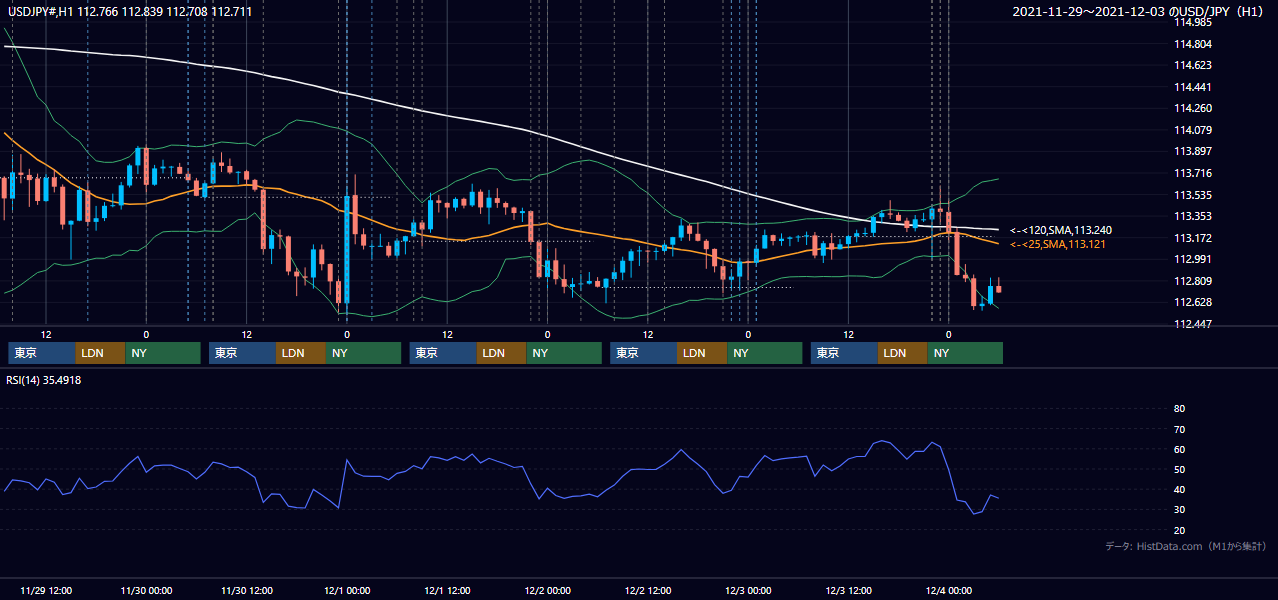
Task: Click the first 東京 session block in the row
Action: click(x=42, y=353)
